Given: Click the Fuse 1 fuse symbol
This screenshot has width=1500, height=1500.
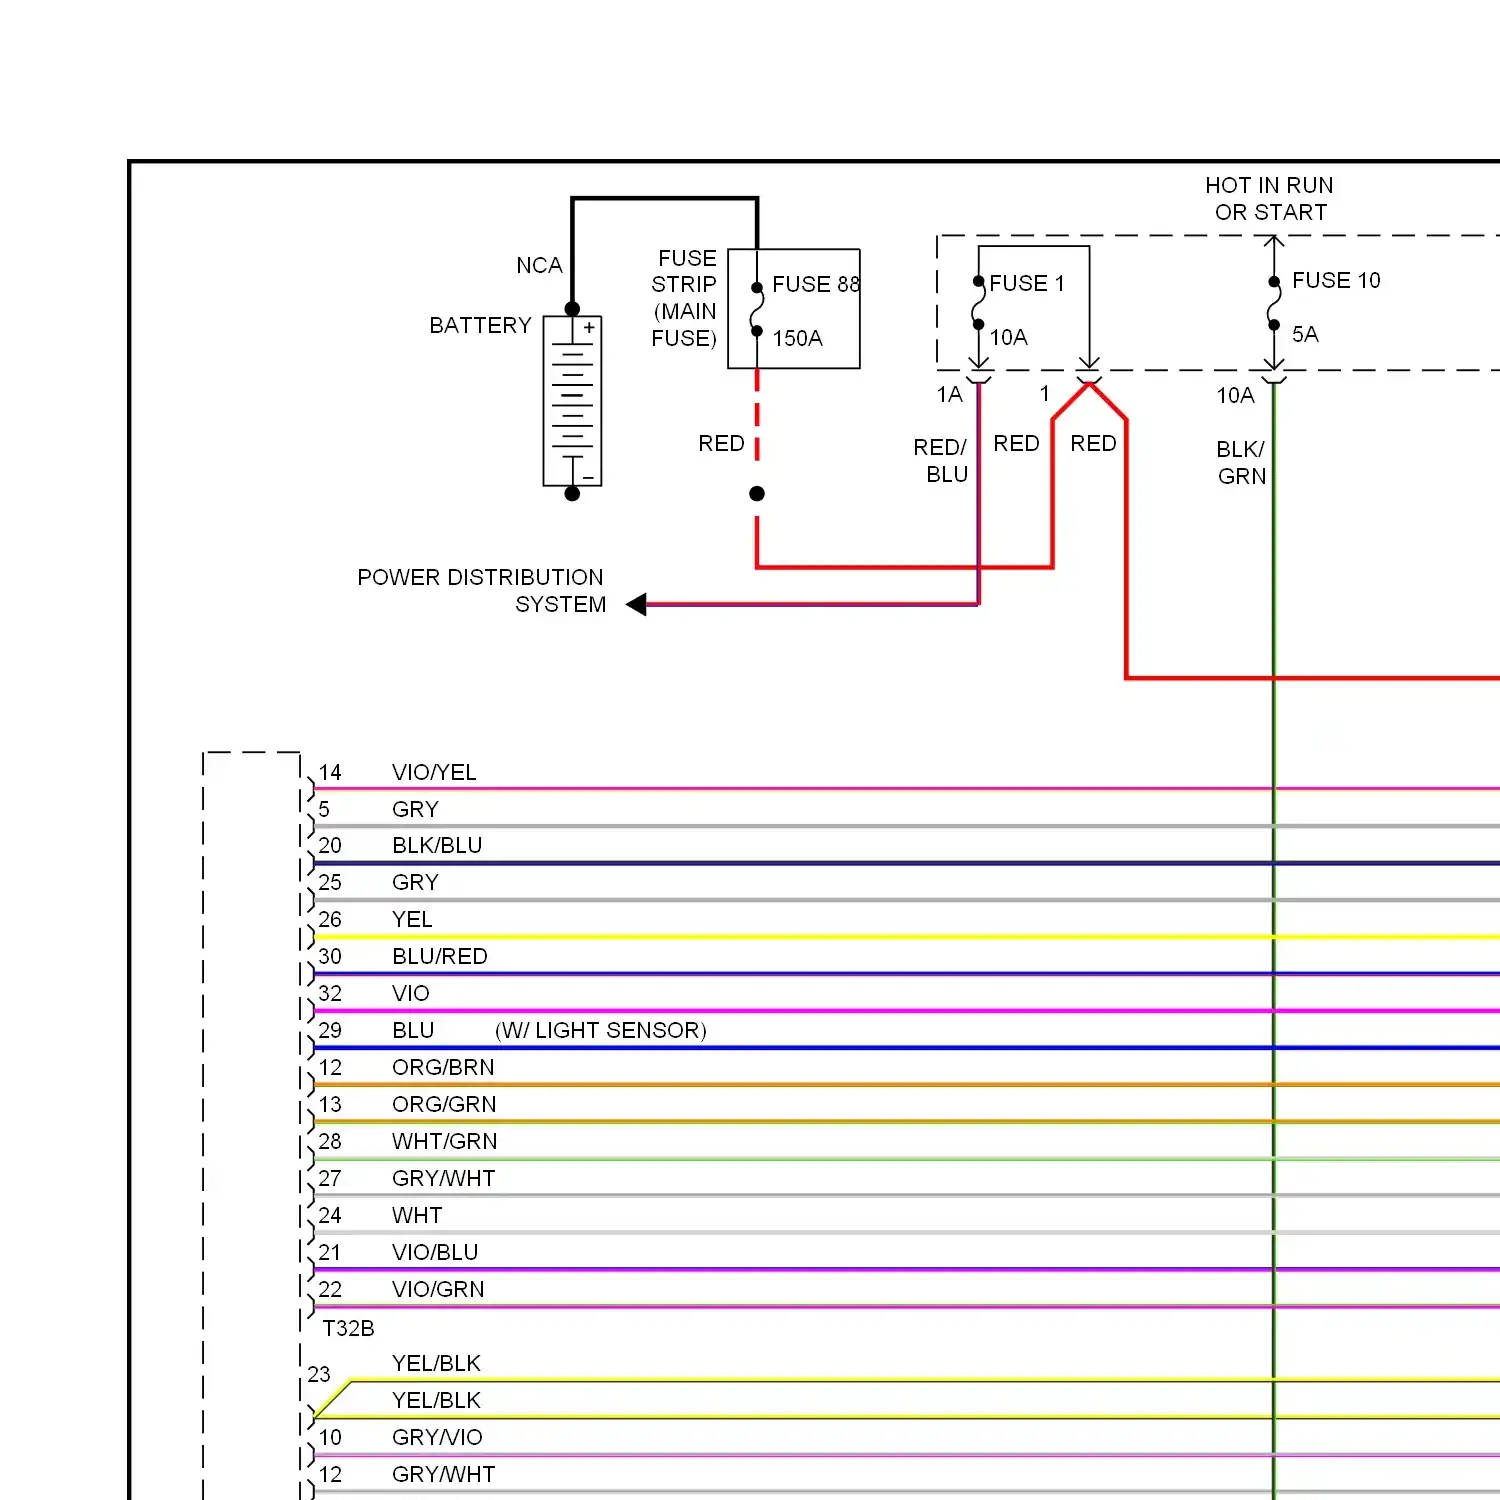Looking at the screenshot, I should point(979,303).
